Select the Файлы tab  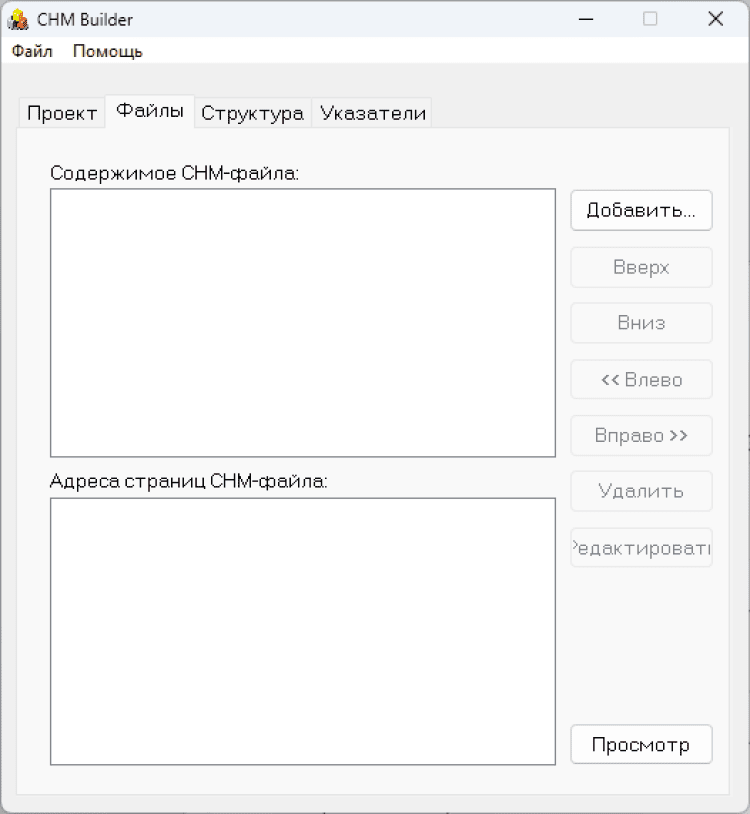(150, 111)
